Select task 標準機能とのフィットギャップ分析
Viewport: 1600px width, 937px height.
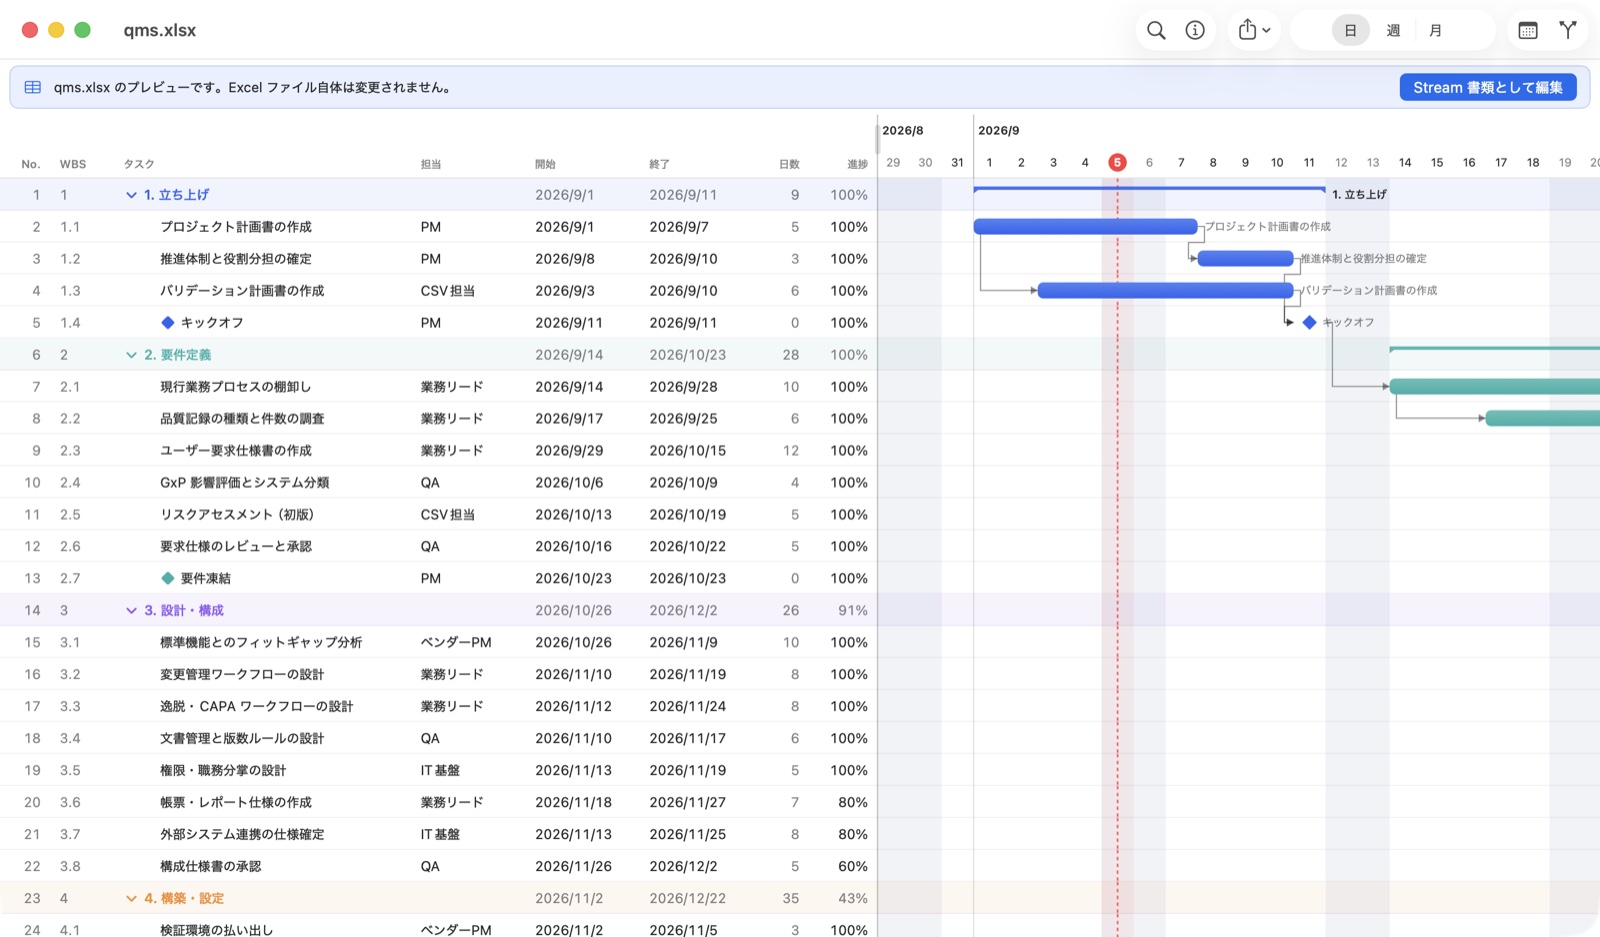coord(261,643)
